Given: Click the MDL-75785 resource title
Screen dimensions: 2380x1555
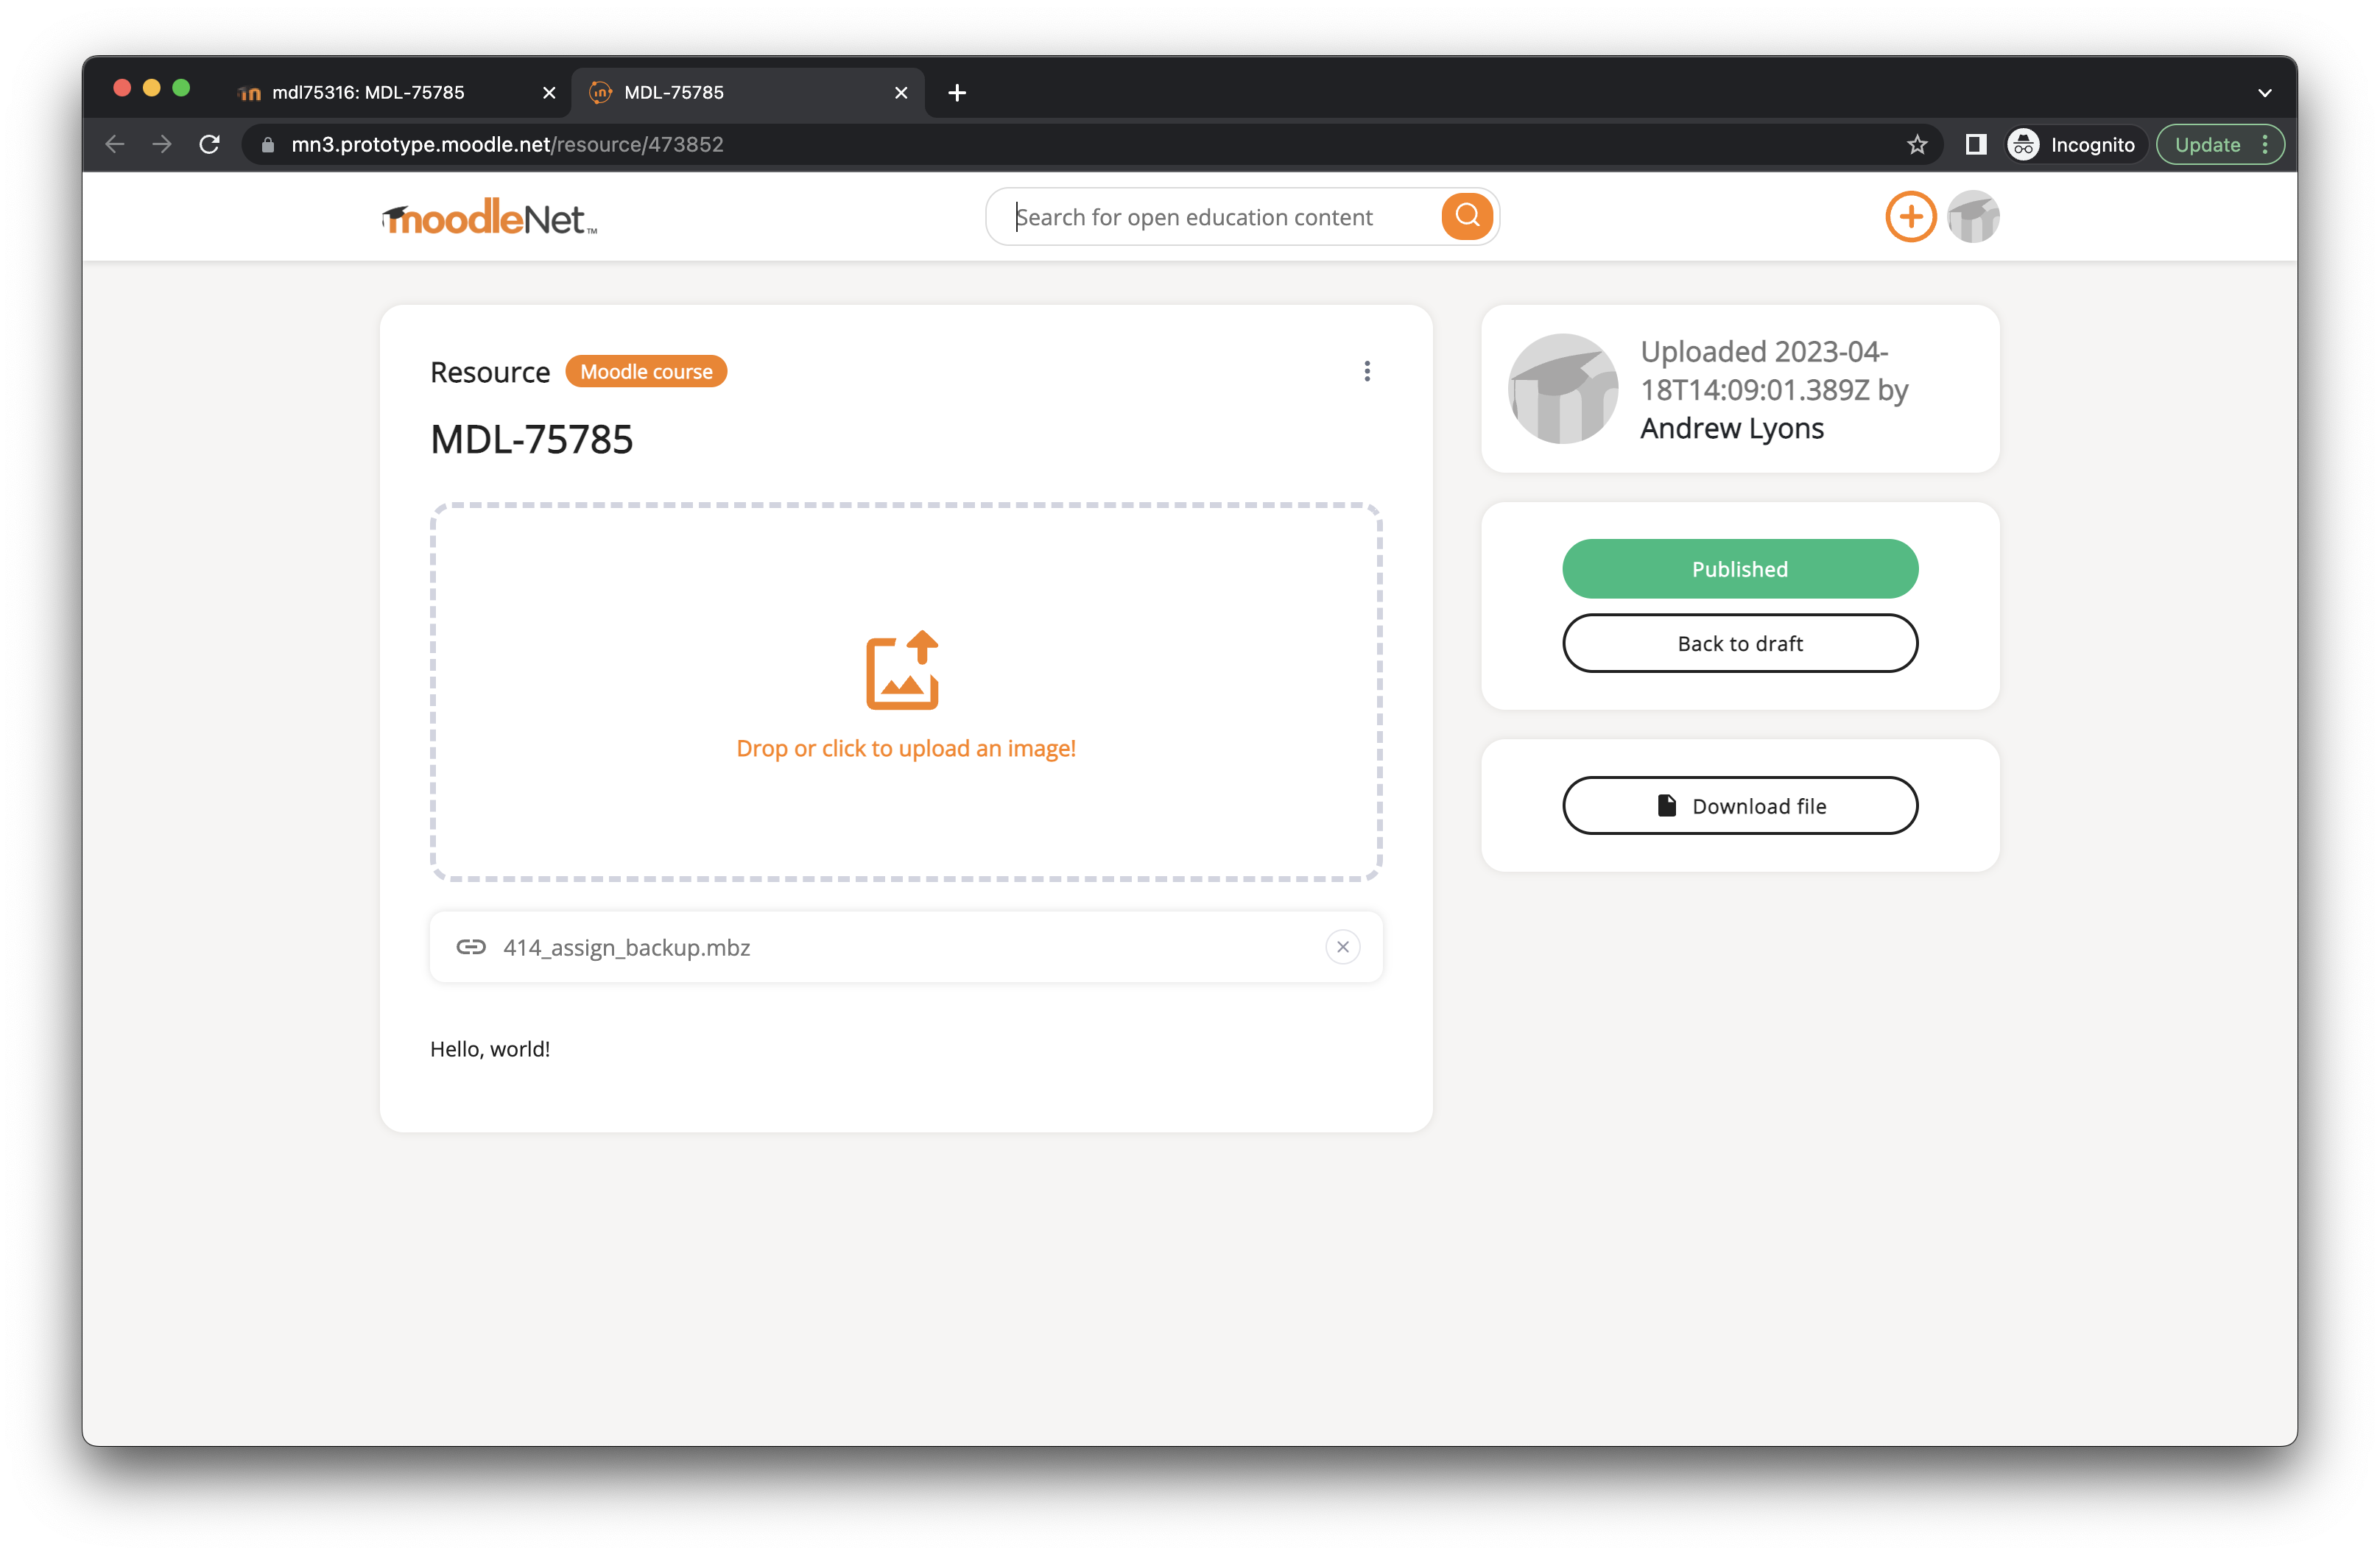Looking at the screenshot, I should click(532, 439).
